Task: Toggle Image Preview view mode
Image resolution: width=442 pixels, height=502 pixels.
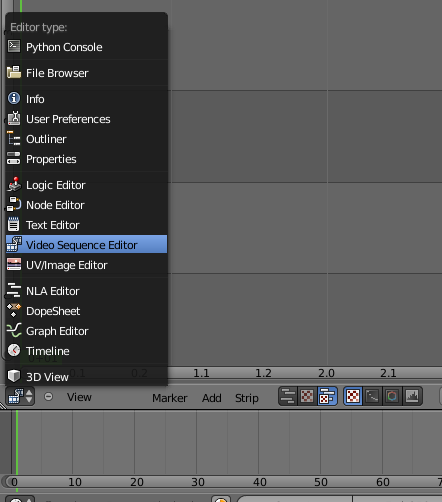Action: [307, 396]
